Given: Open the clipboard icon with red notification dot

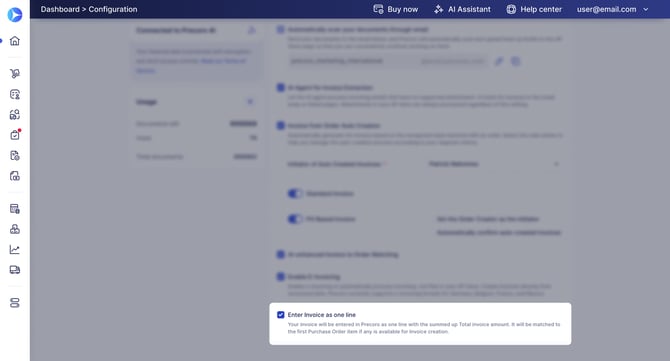Looking at the screenshot, I should tap(15, 135).
